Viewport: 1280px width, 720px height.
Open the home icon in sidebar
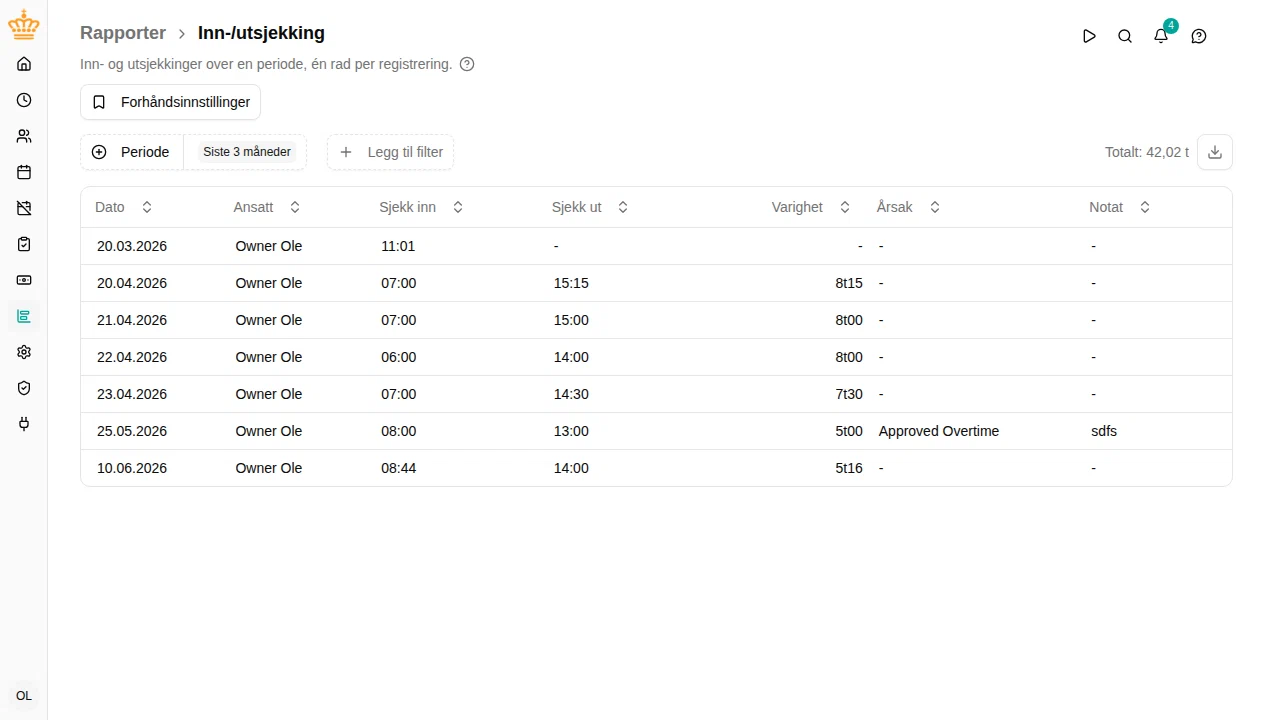(24, 64)
